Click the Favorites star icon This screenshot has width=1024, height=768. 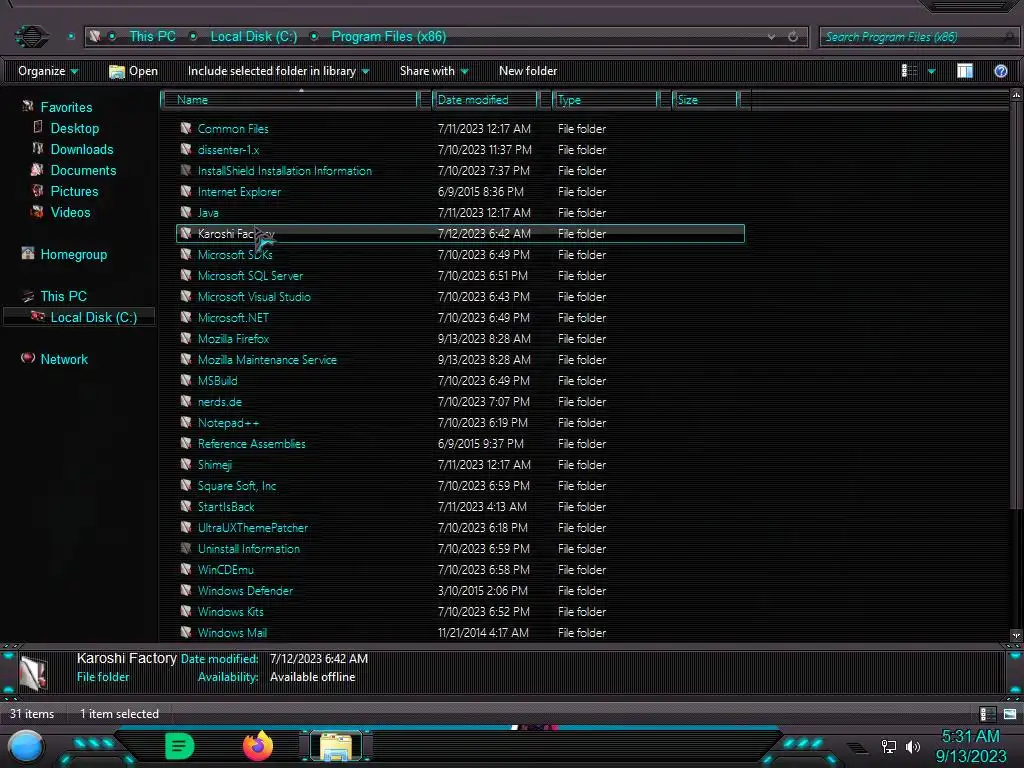tap(28, 106)
